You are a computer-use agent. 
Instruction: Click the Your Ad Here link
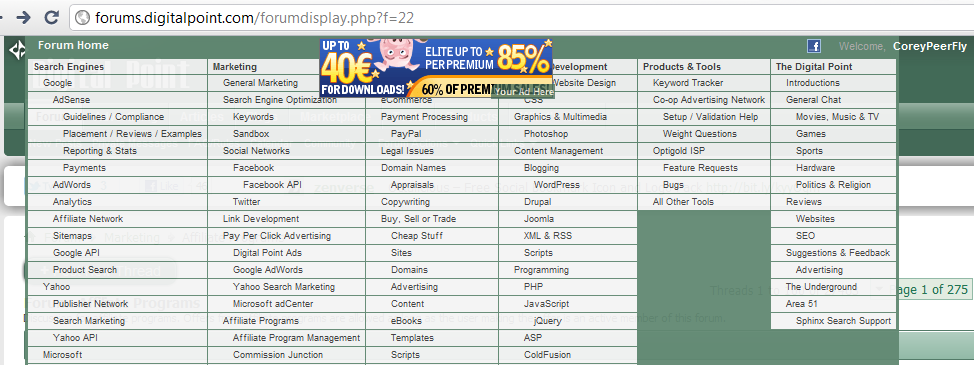(x=524, y=92)
